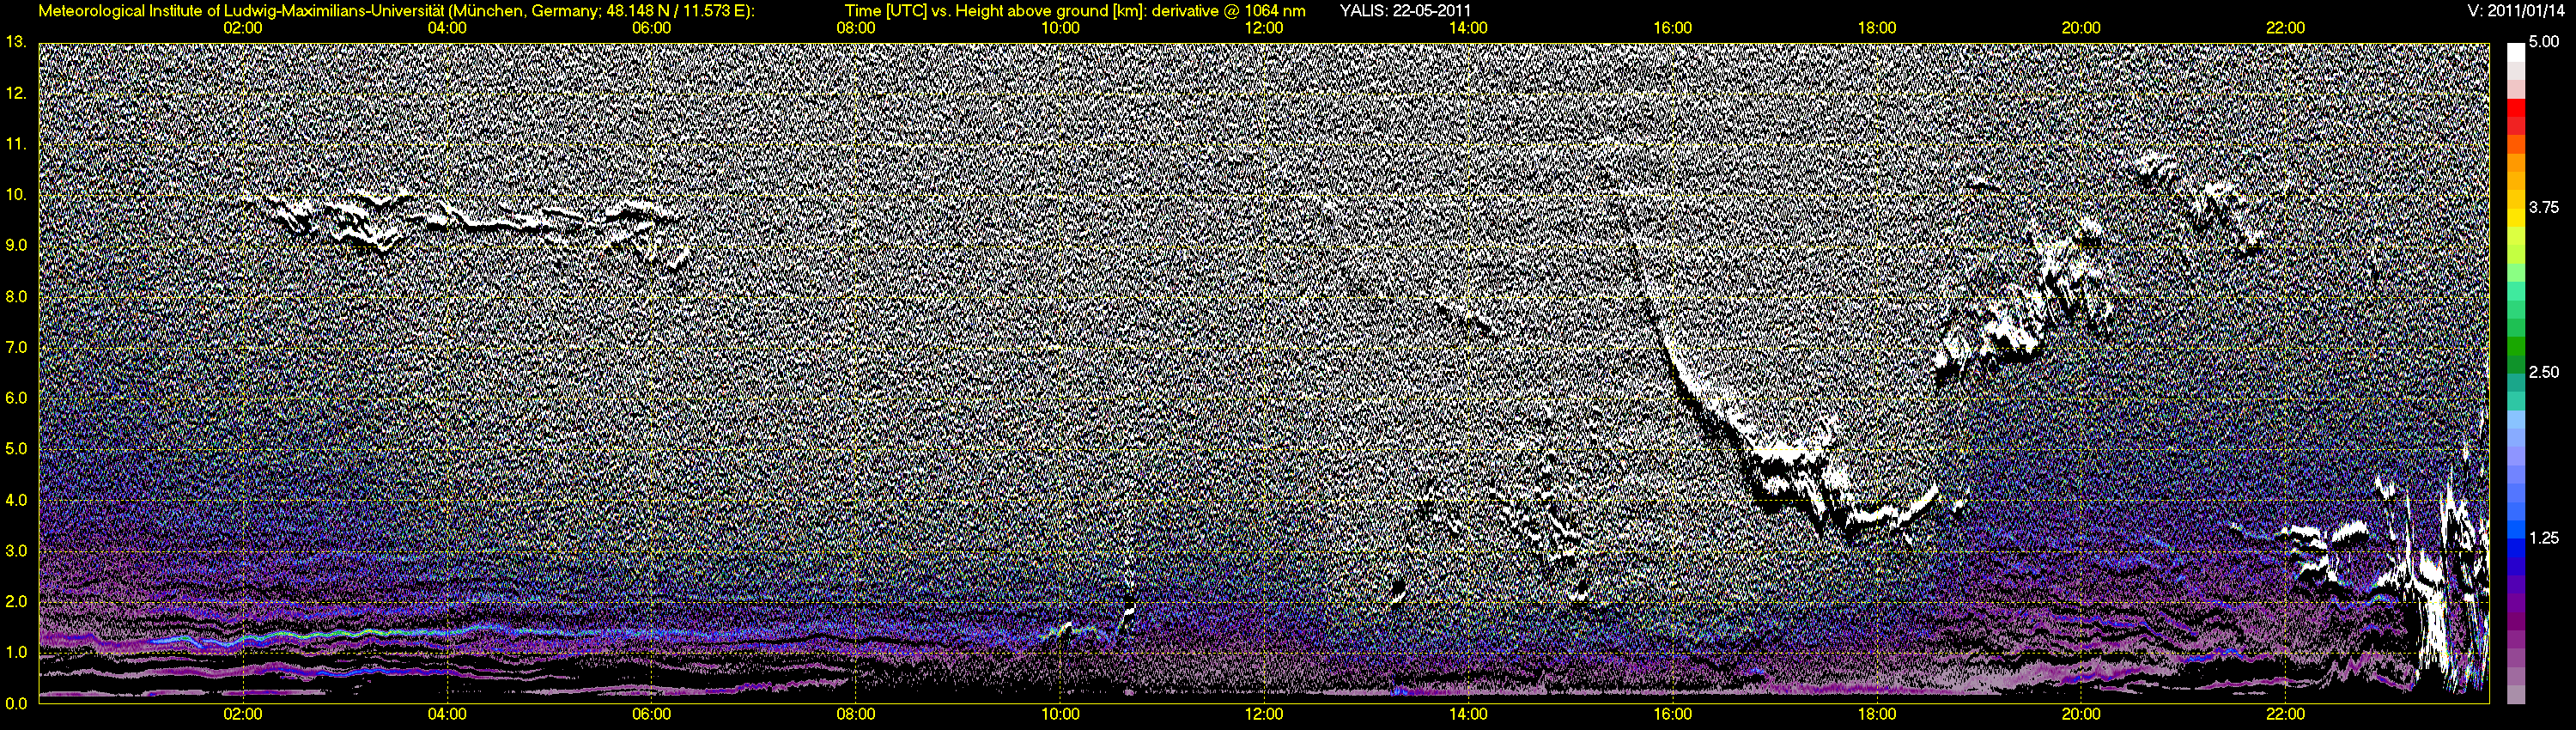Click the '7.0' height axis label
This screenshot has width=2576, height=730.
coord(16,347)
